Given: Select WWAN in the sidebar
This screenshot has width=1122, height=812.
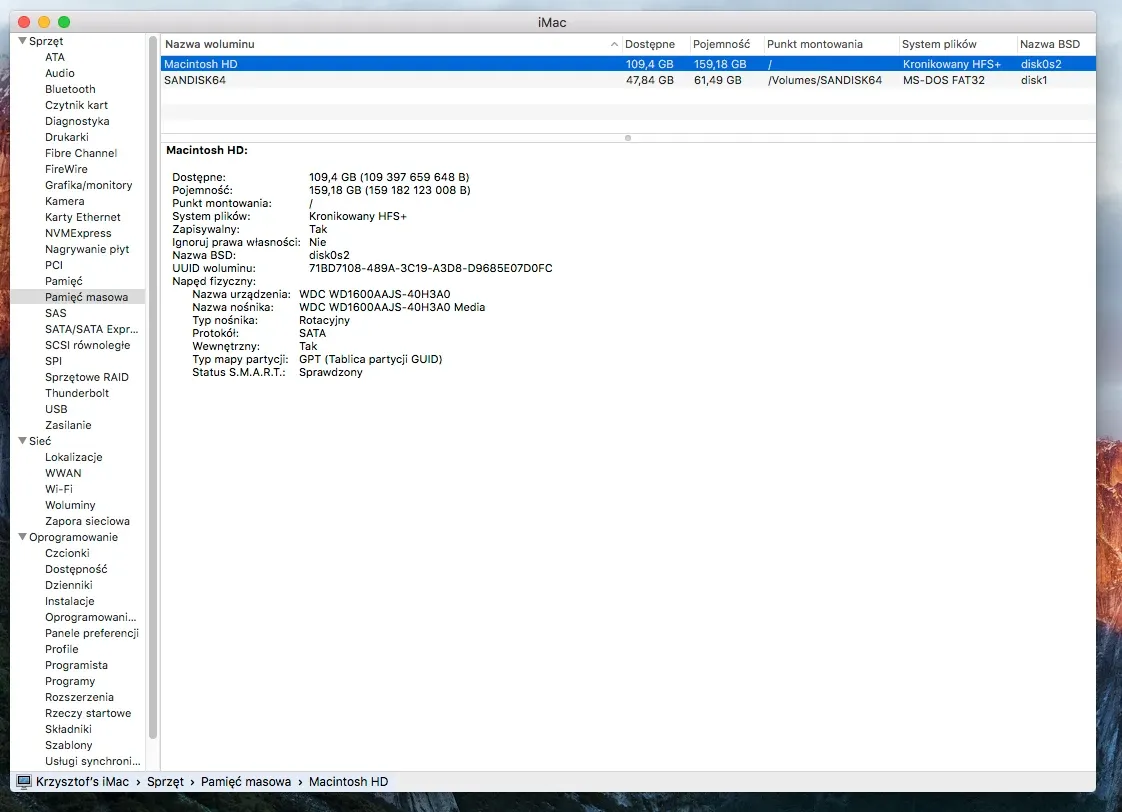Looking at the screenshot, I should point(63,473).
